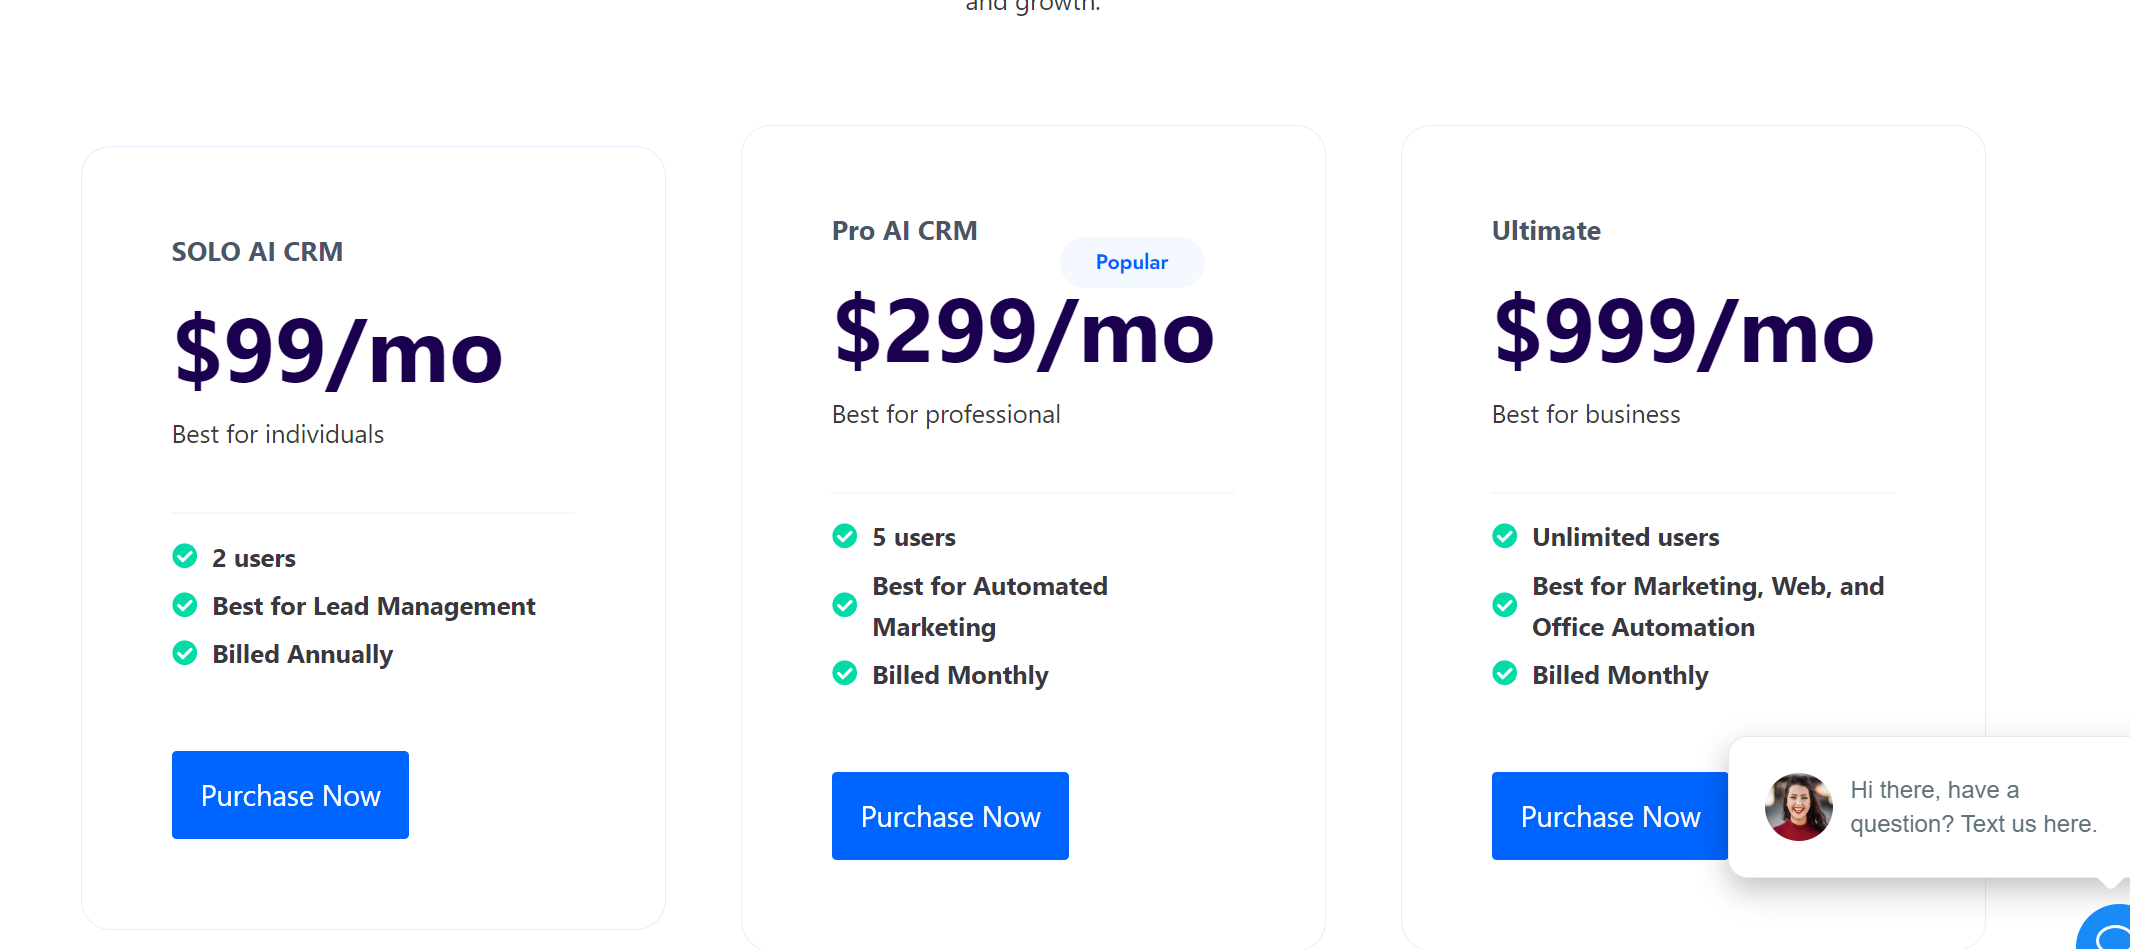The image size is (2130, 949).
Task: Click the green check beside 5 users
Action: (845, 536)
